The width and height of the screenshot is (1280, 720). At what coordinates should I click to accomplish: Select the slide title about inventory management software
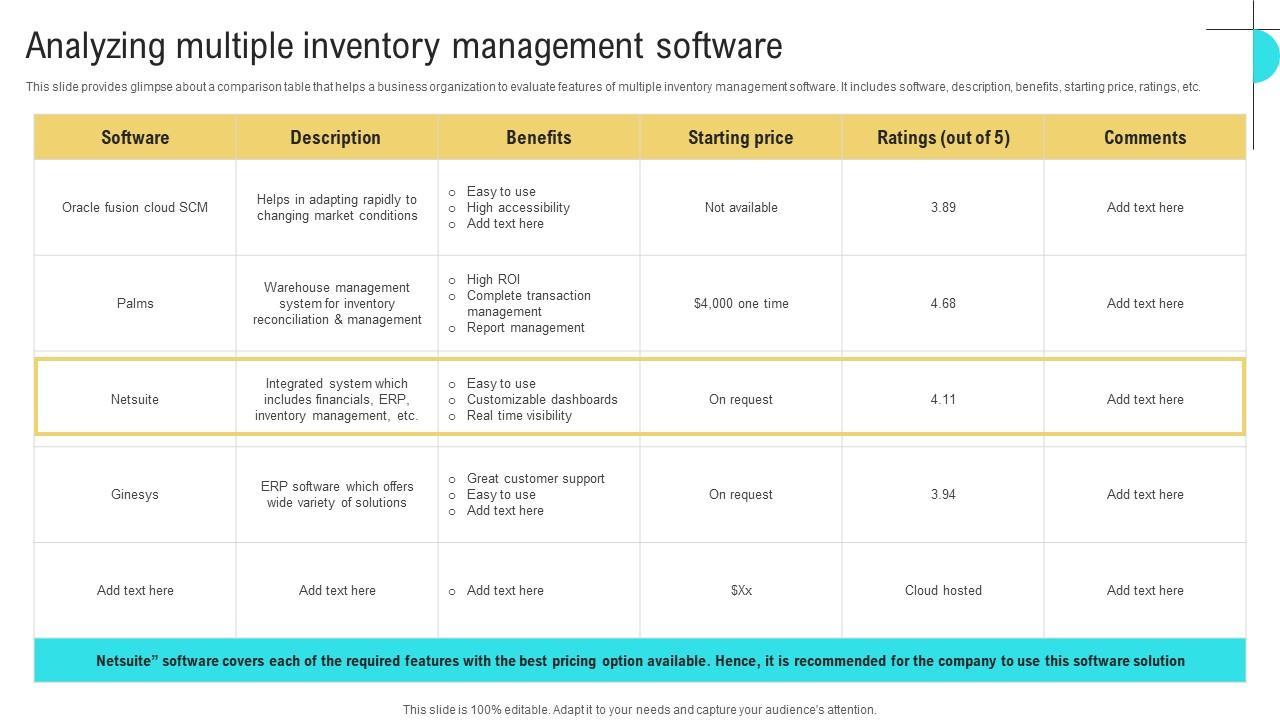click(404, 46)
